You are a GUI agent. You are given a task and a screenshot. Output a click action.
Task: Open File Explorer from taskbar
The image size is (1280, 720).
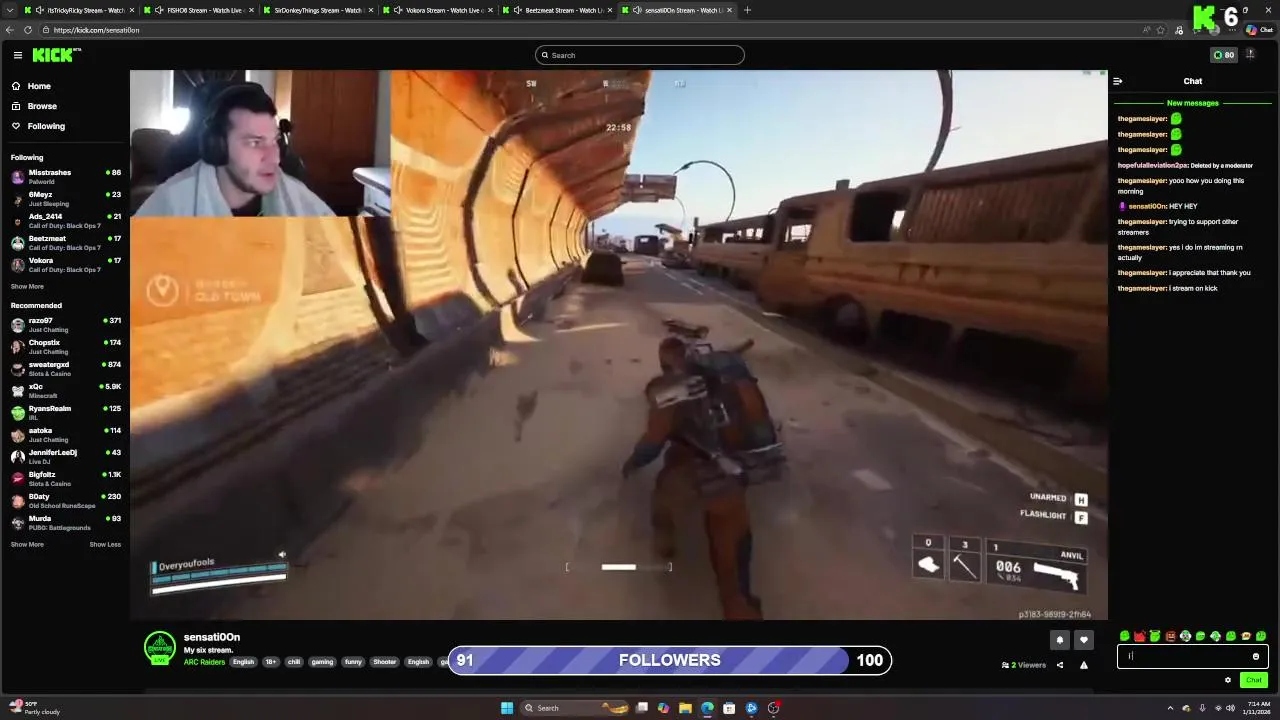(685, 708)
